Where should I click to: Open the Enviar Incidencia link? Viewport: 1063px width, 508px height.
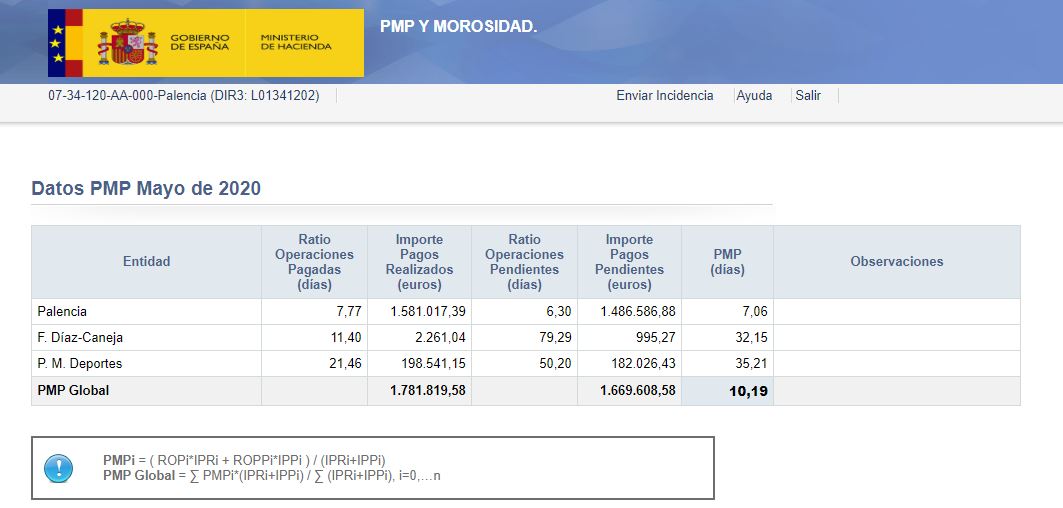[664, 96]
